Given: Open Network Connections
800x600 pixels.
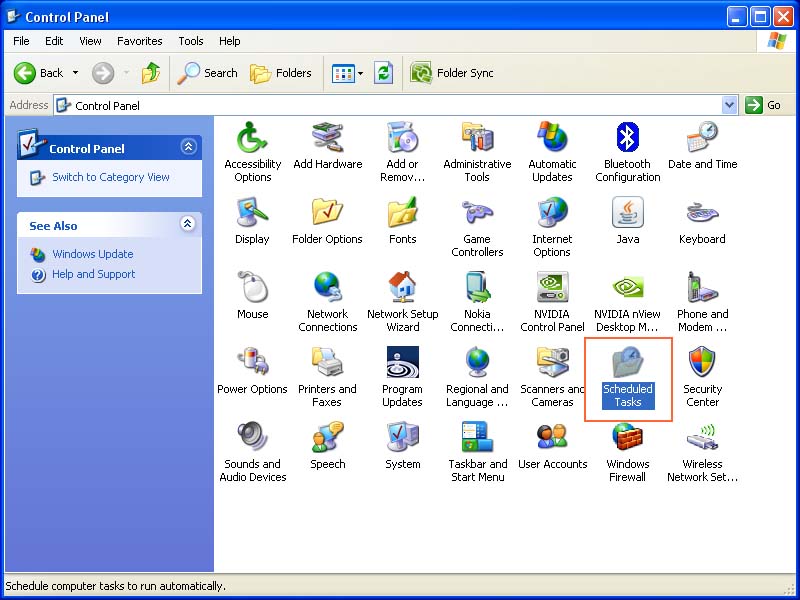Looking at the screenshot, I should click(328, 302).
